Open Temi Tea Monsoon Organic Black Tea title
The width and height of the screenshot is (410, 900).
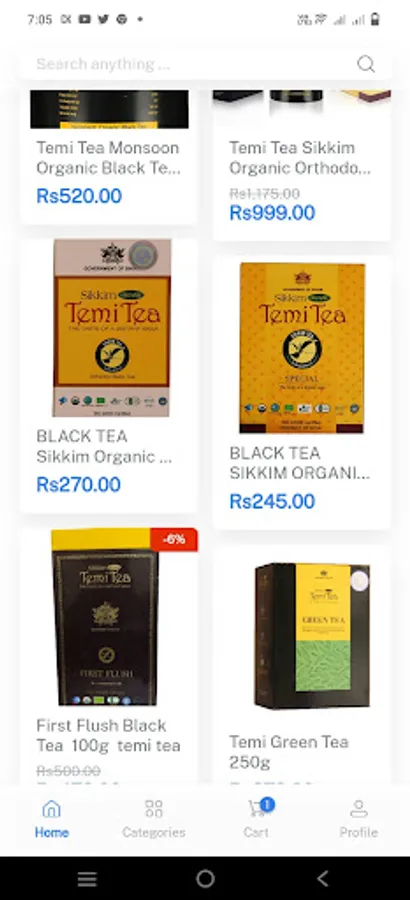(x=108, y=158)
